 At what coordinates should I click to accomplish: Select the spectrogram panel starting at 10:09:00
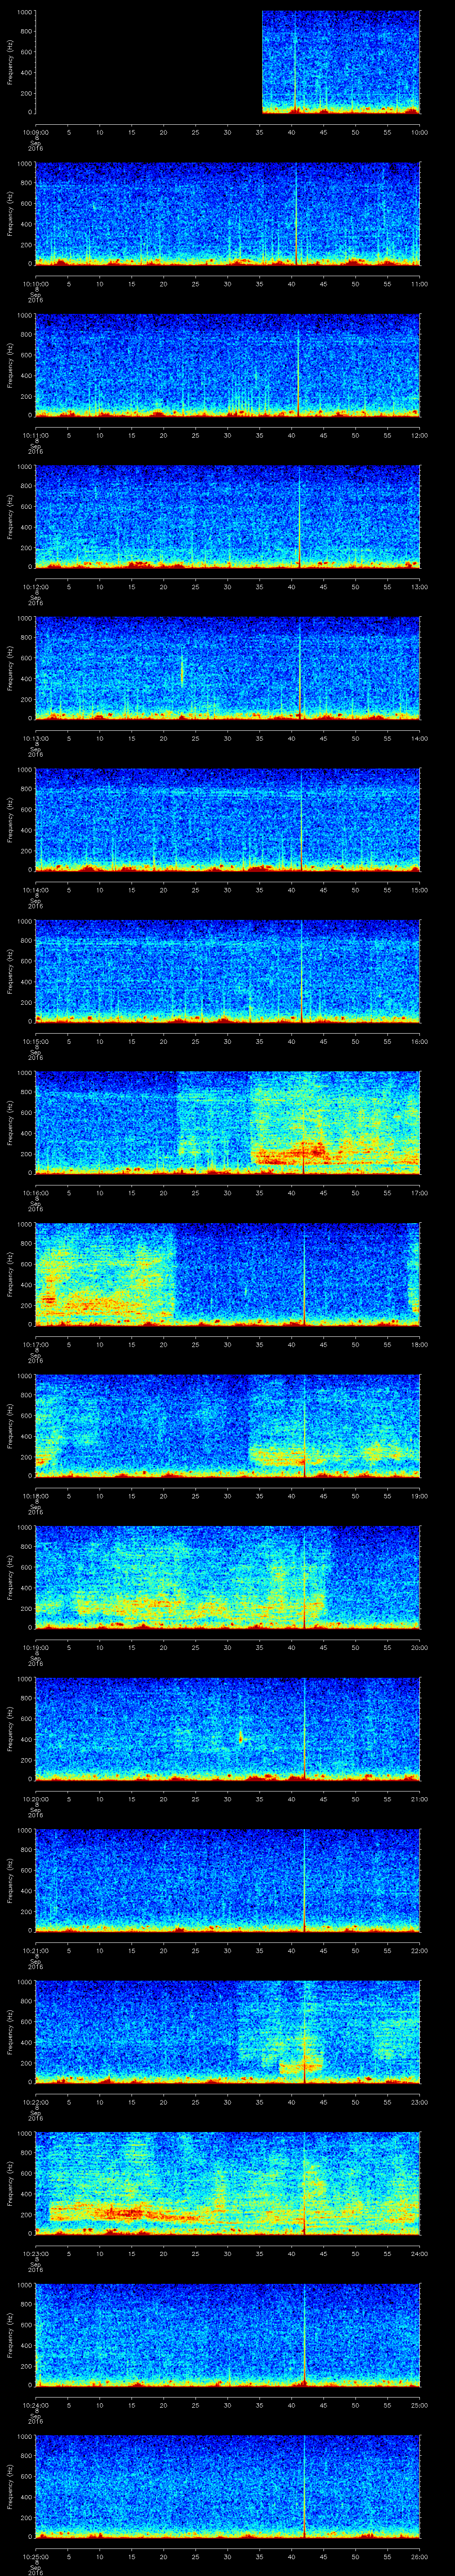point(228,62)
